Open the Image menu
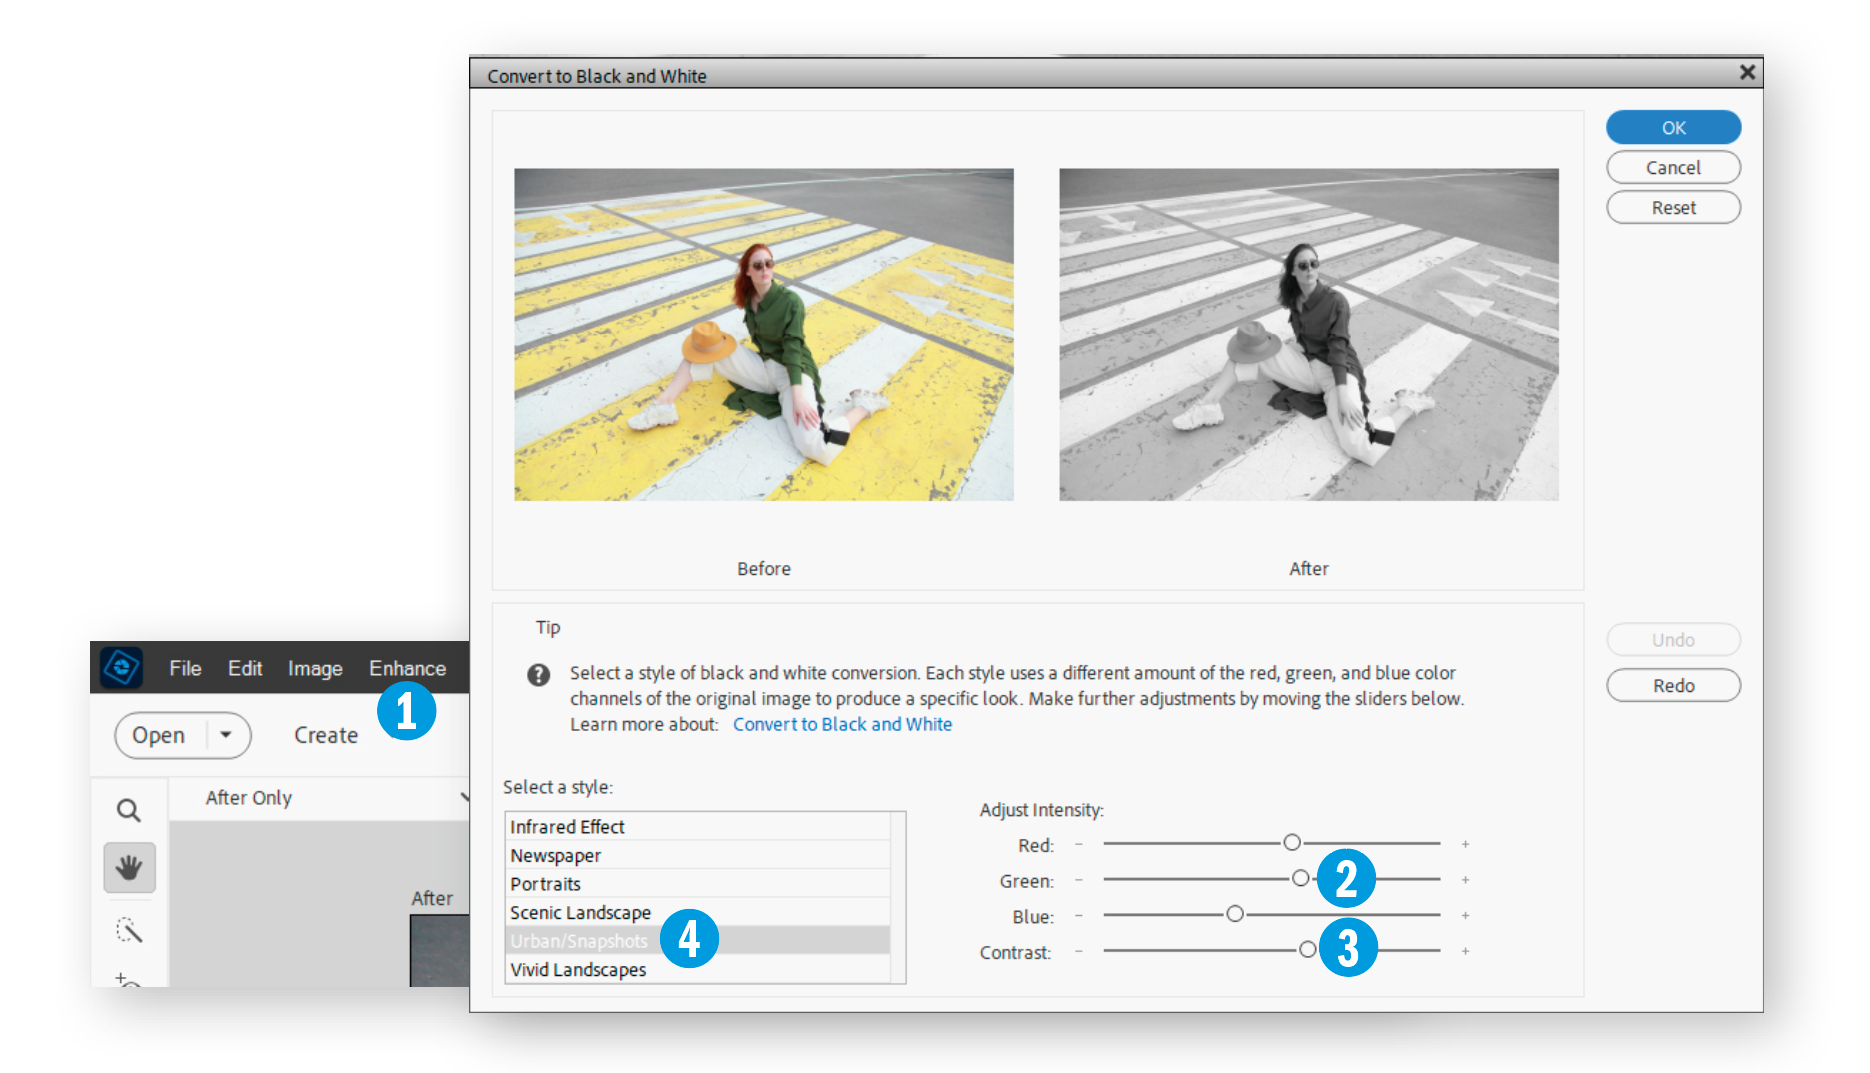The height and width of the screenshot is (1073, 1870). [x=315, y=668]
